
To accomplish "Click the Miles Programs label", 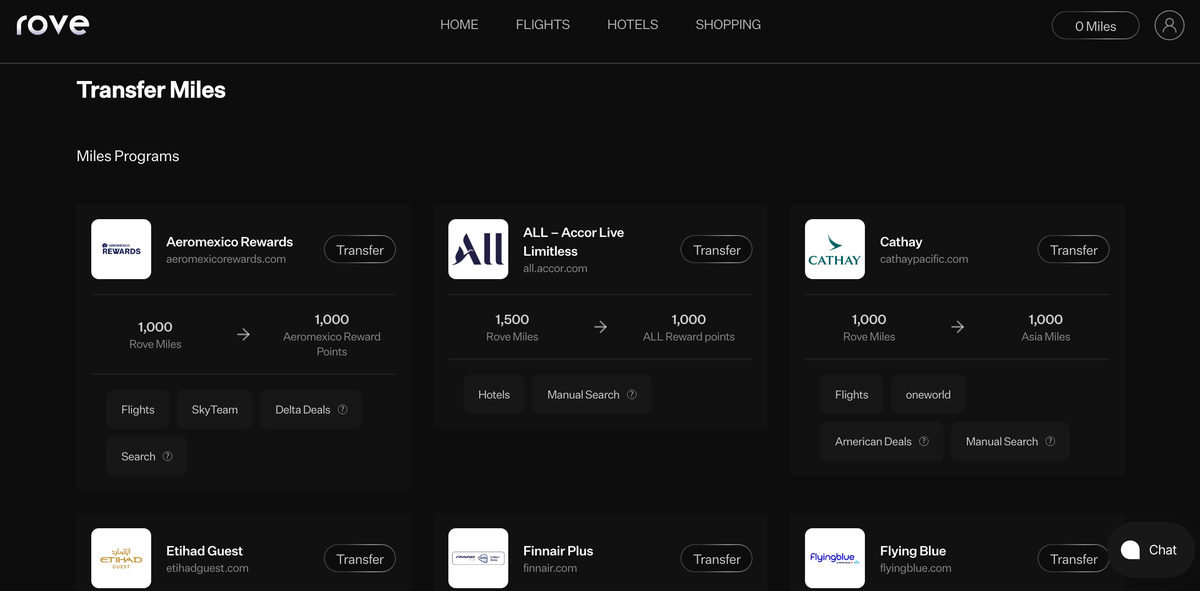I will tap(128, 156).
